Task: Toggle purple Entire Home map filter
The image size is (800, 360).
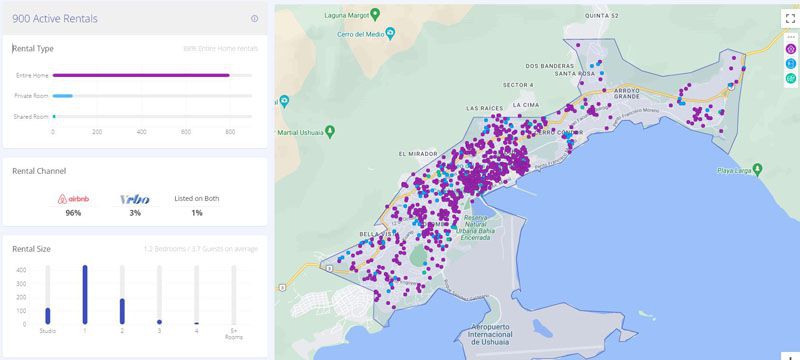Action: click(791, 49)
